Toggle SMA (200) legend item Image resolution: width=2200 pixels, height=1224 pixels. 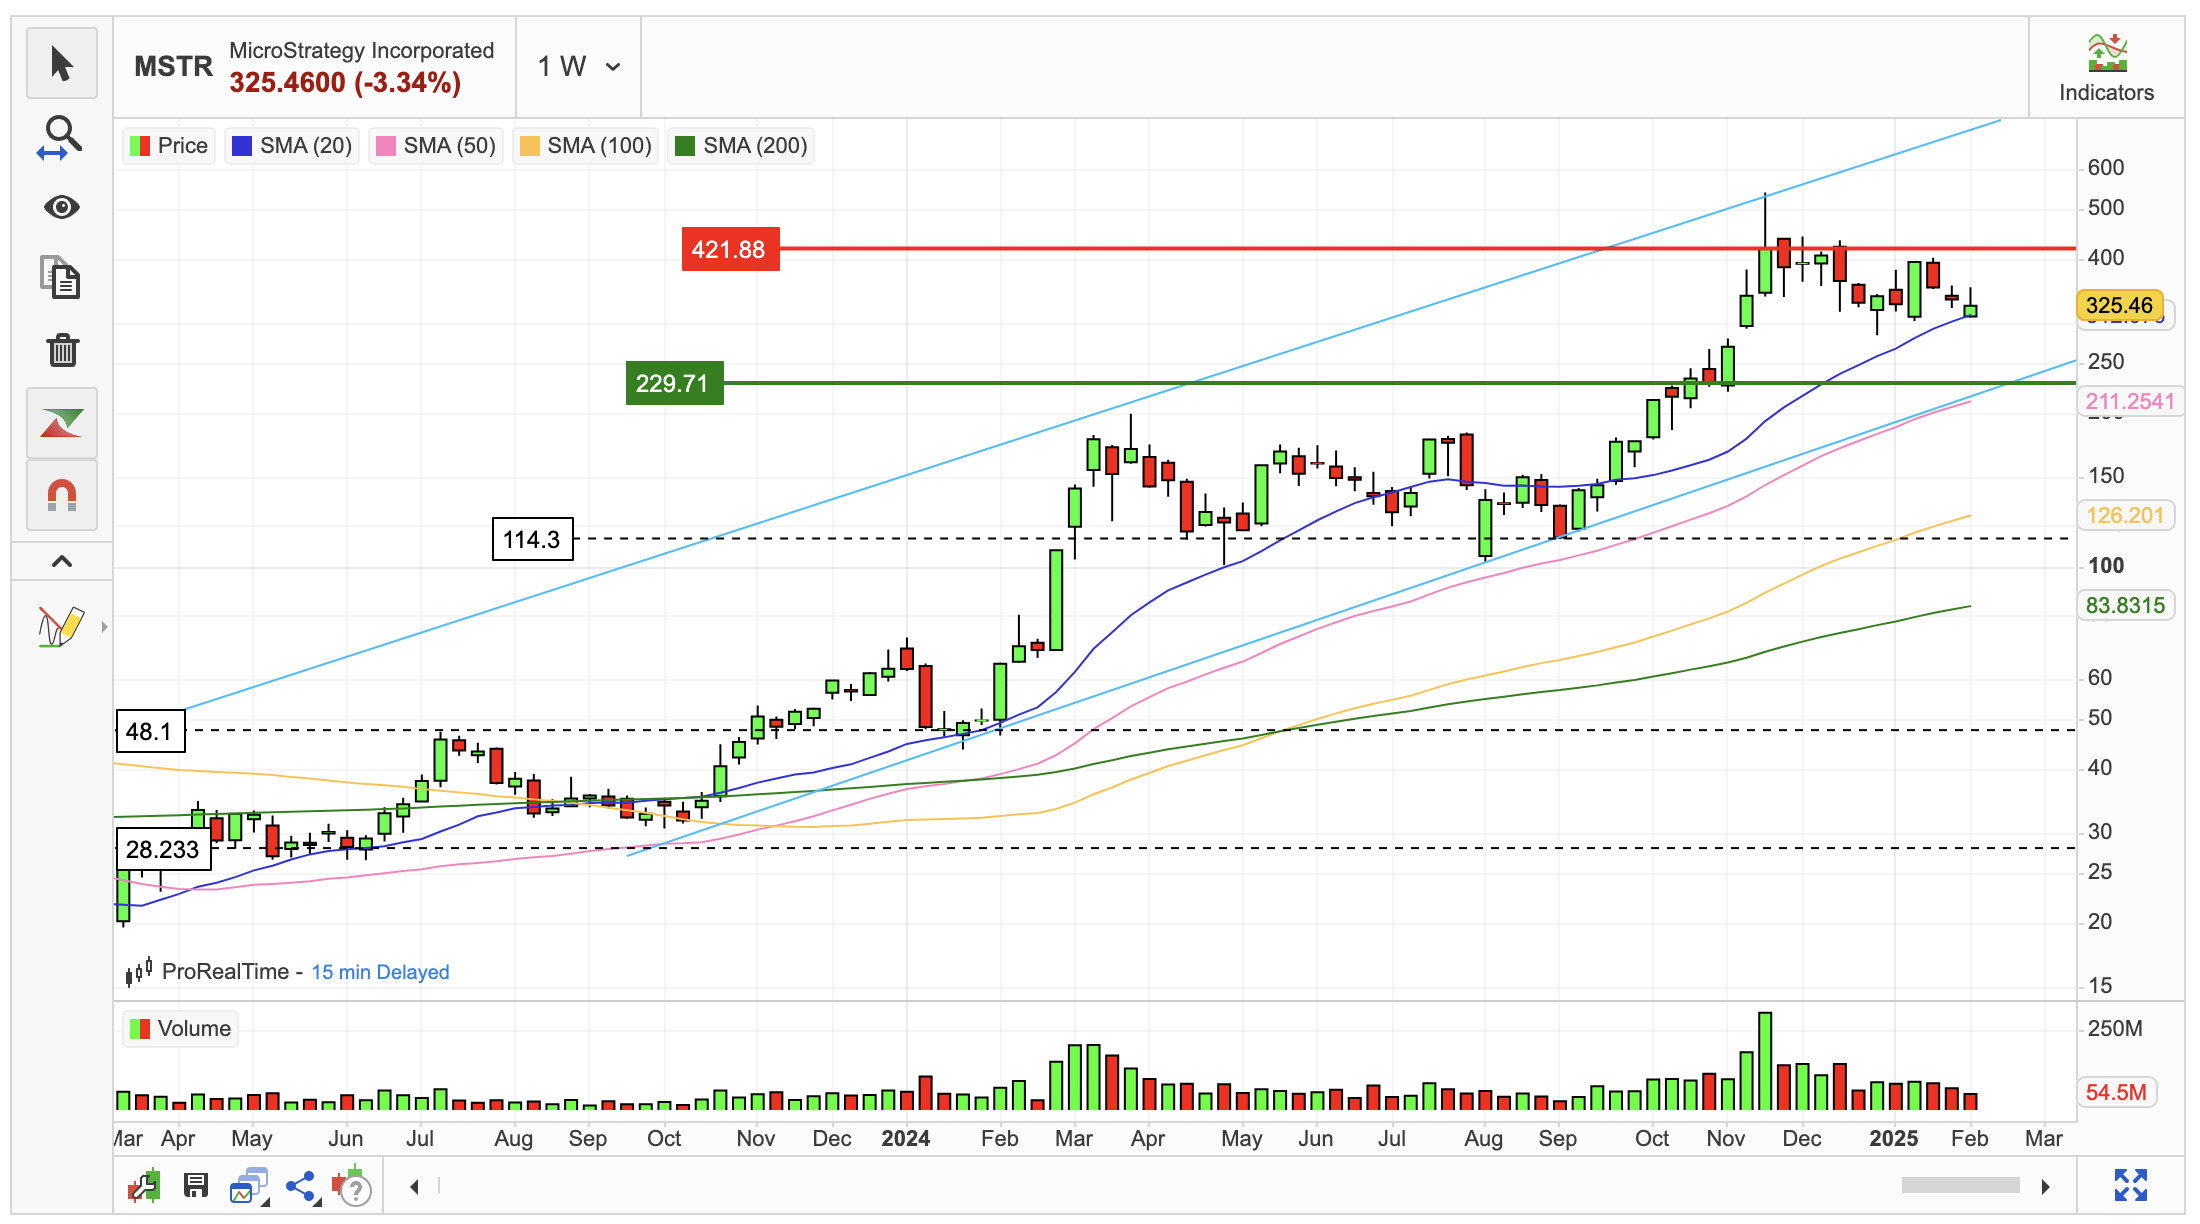[x=742, y=146]
